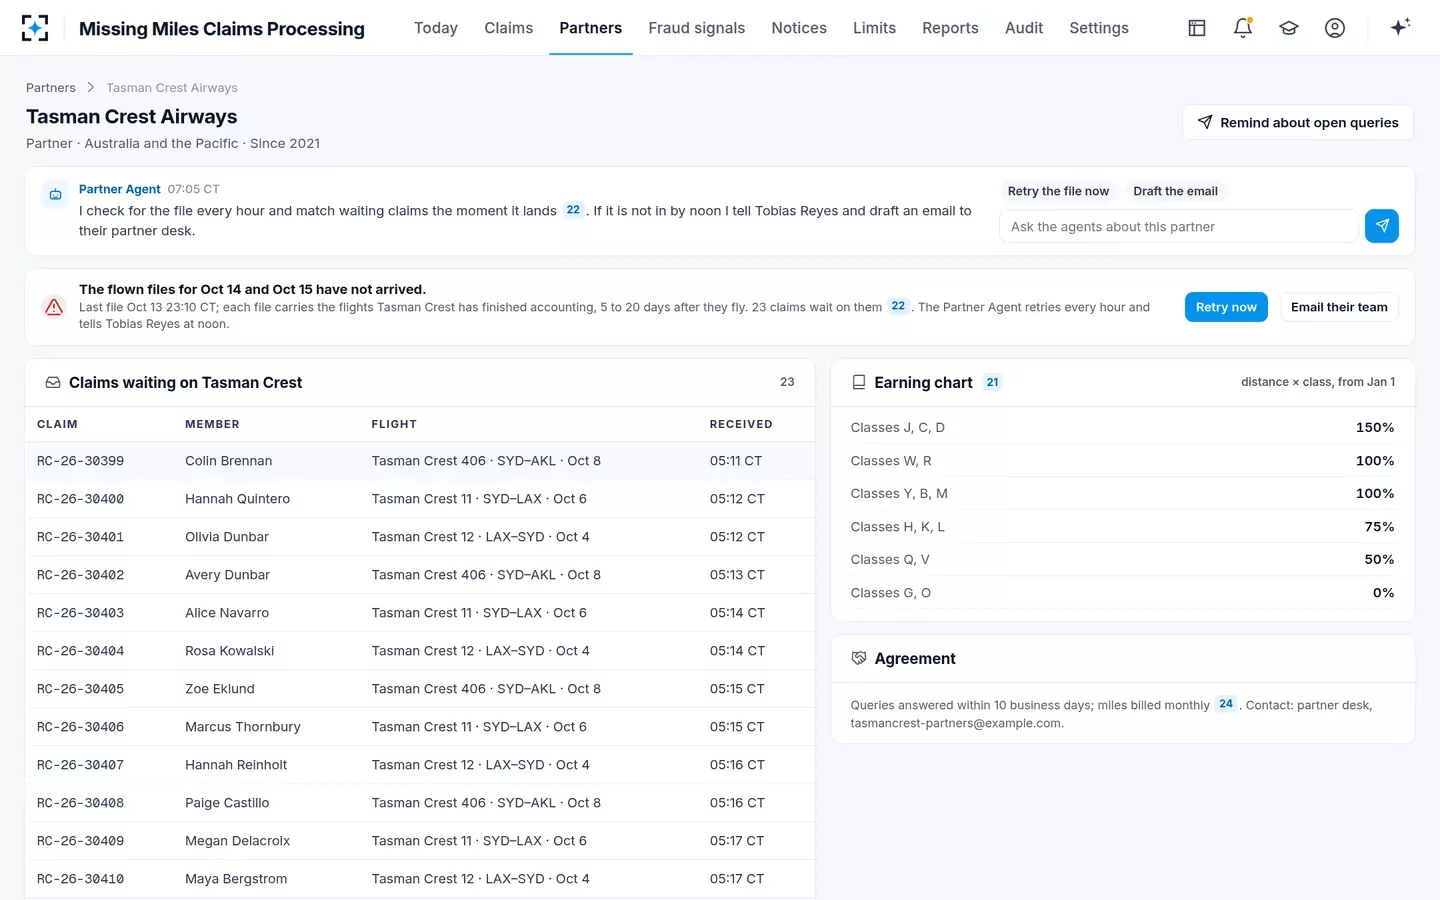The height and width of the screenshot is (900, 1440).
Task: Click the Classes G, O earning row
Action: click(1122, 593)
